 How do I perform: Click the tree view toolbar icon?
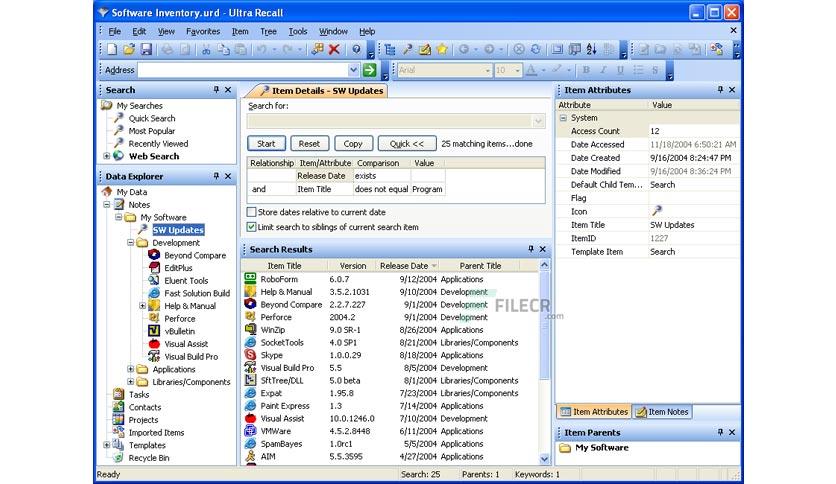click(390, 50)
